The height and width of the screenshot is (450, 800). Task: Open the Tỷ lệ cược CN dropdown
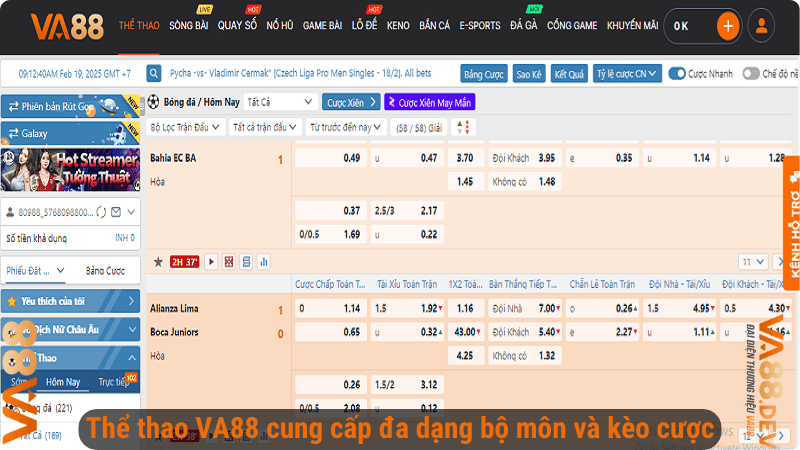[x=627, y=73]
